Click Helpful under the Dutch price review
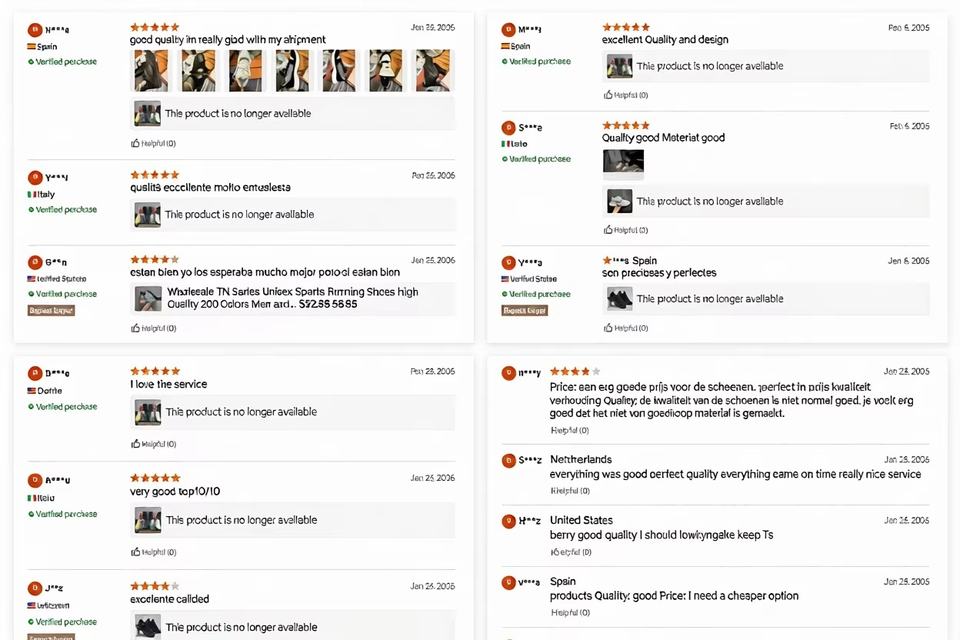 coord(570,431)
